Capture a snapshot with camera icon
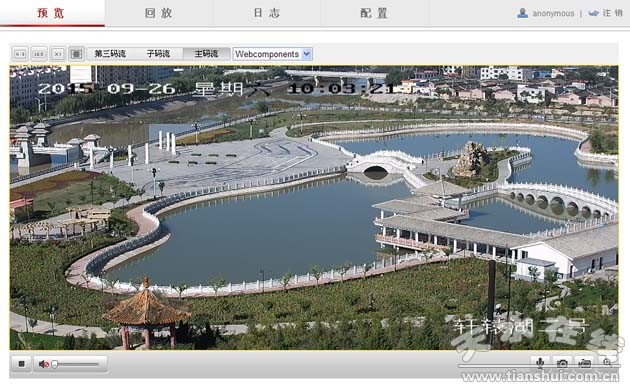Viewport: 630px width, 387px height. click(x=562, y=363)
